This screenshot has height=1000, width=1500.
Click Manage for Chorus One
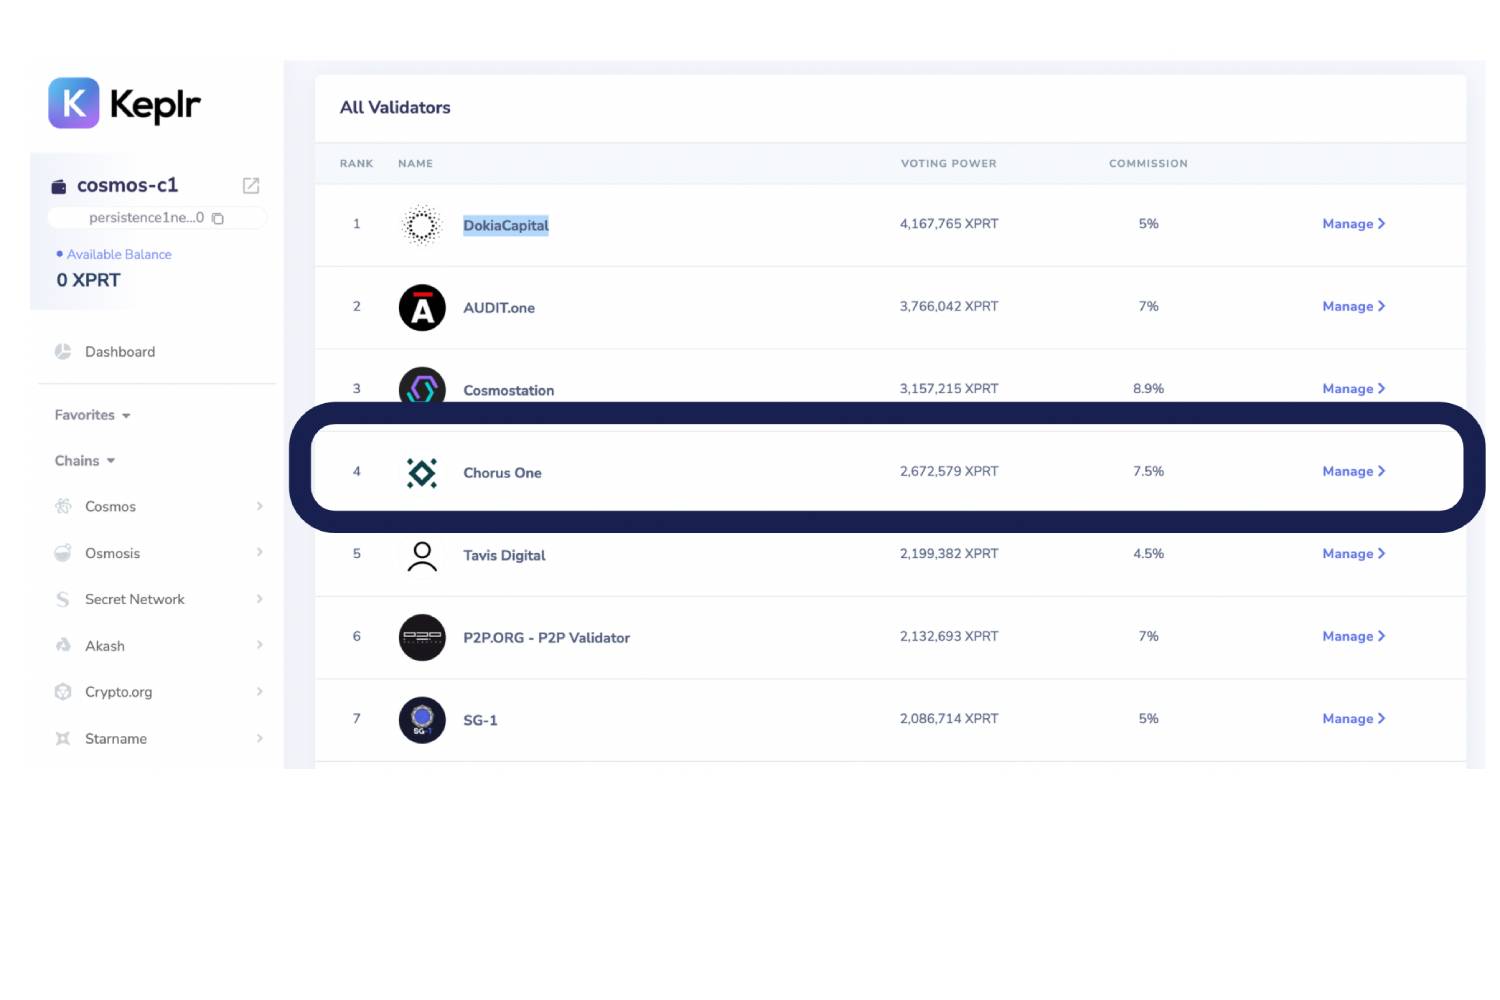[x=1353, y=471]
